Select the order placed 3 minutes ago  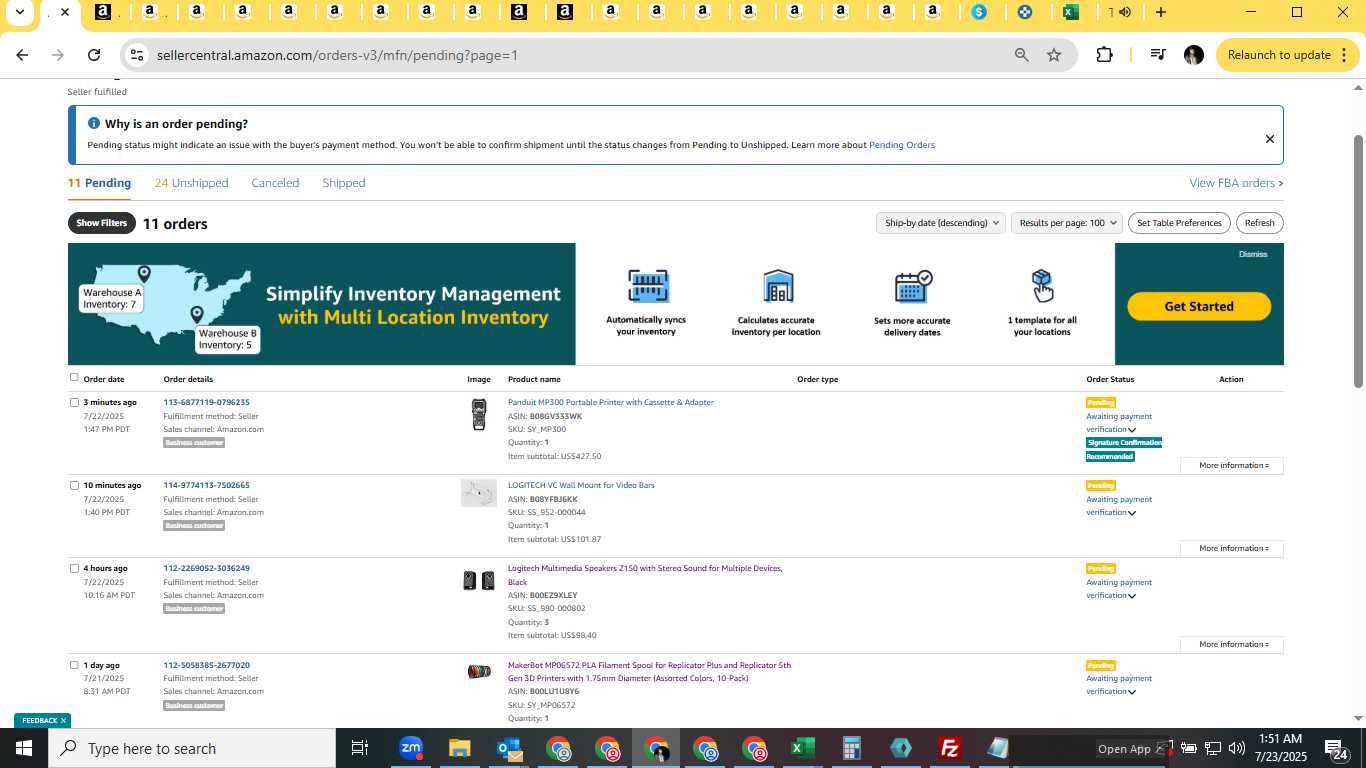pos(74,402)
